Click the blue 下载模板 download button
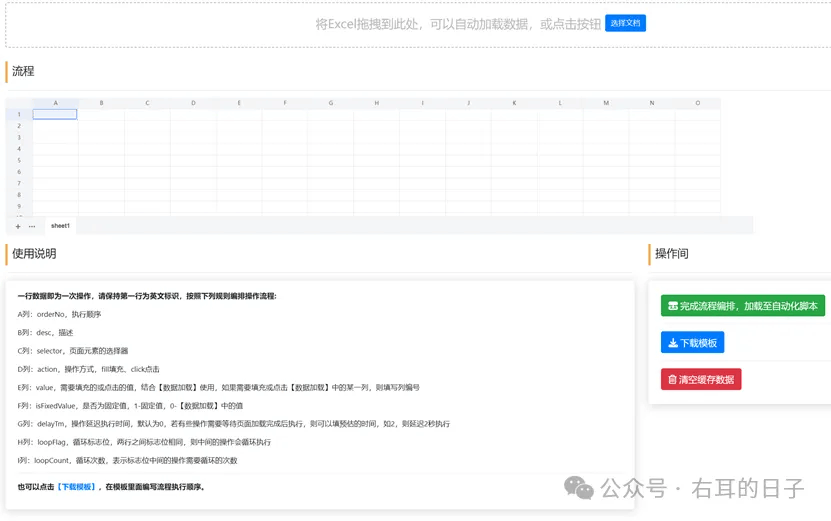 pyautogui.click(x=692, y=343)
